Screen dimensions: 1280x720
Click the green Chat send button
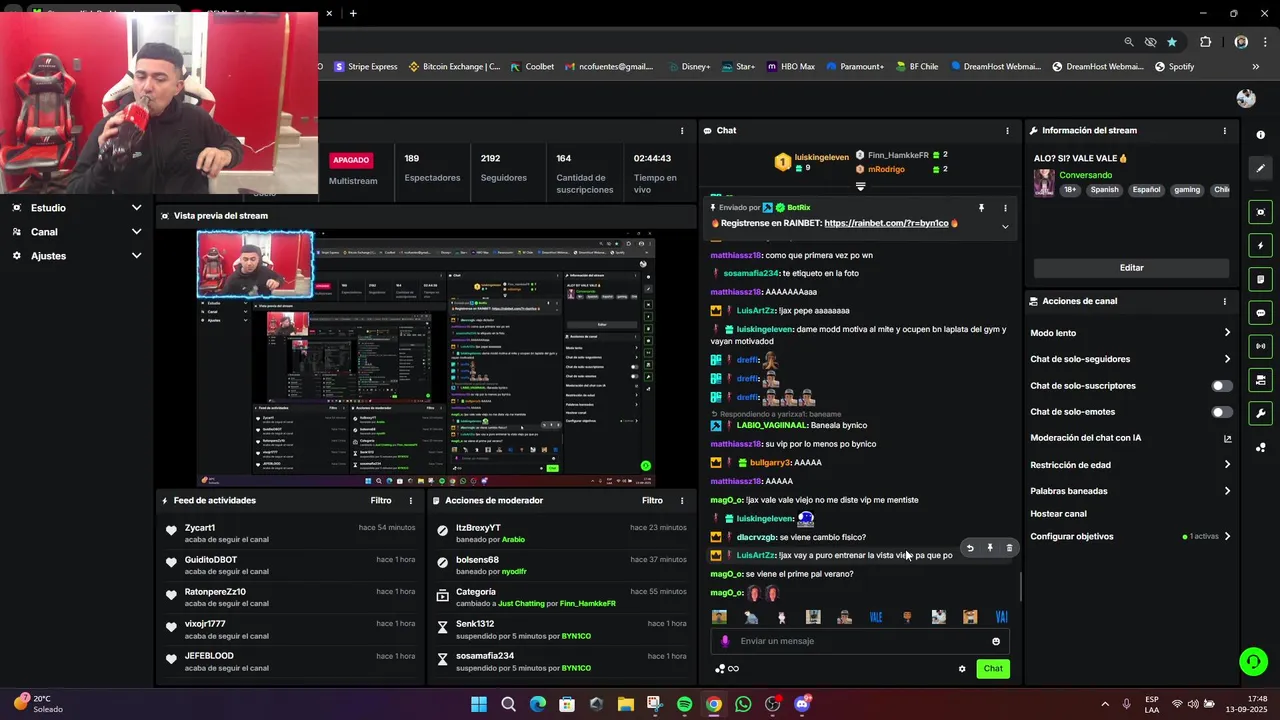point(993,669)
